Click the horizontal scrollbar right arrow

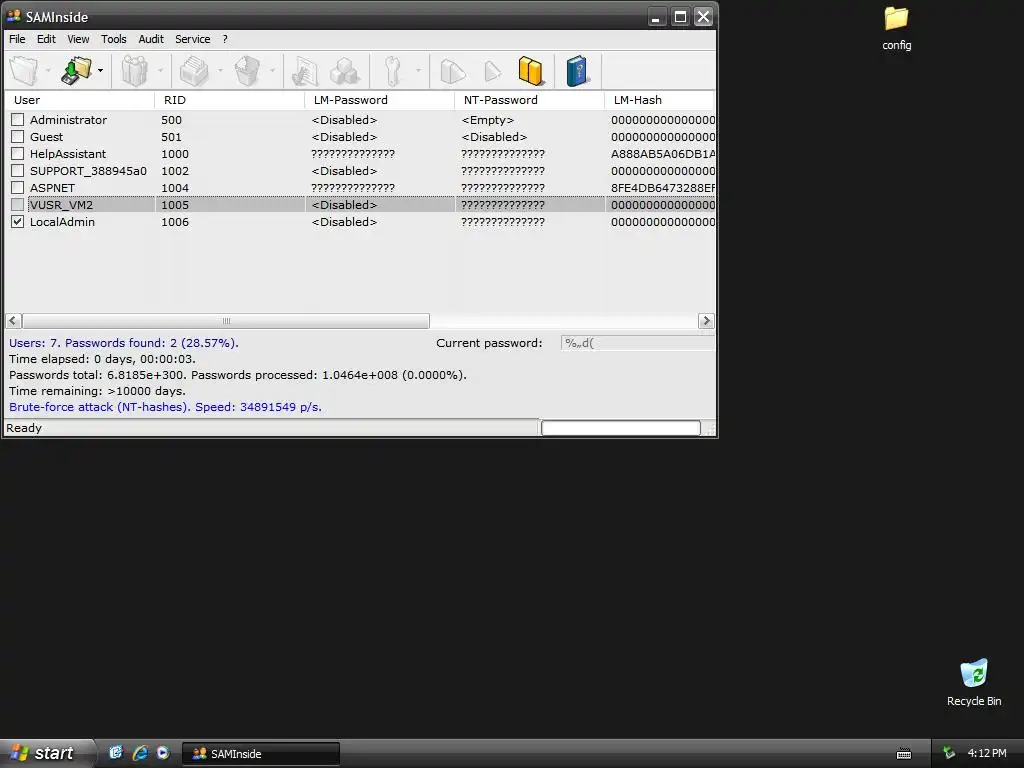click(x=706, y=321)
